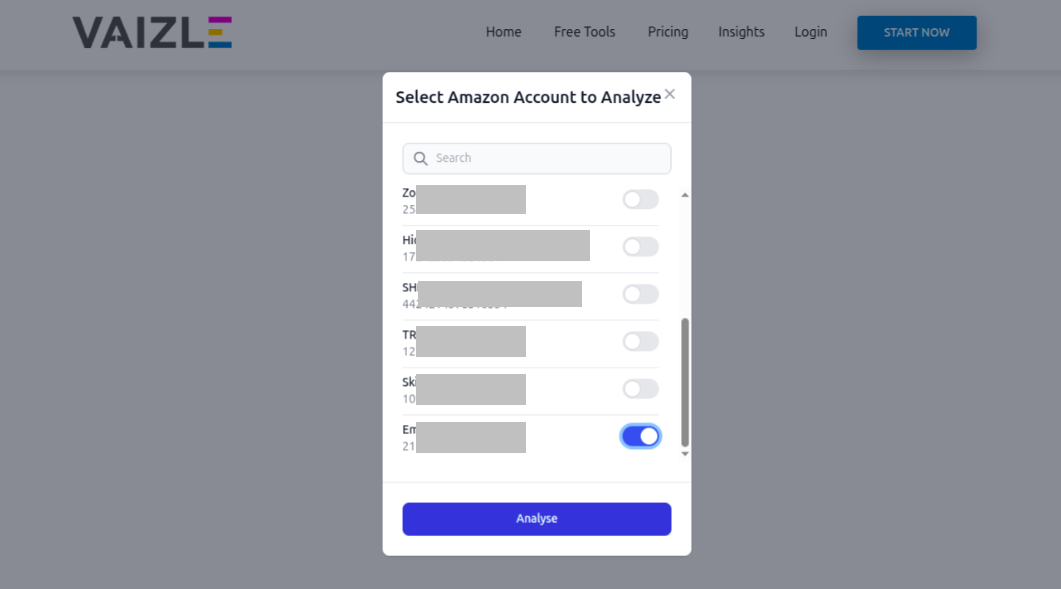The image size is (1061, 589).
Task: Click the START NOW button
Action: 917,32
